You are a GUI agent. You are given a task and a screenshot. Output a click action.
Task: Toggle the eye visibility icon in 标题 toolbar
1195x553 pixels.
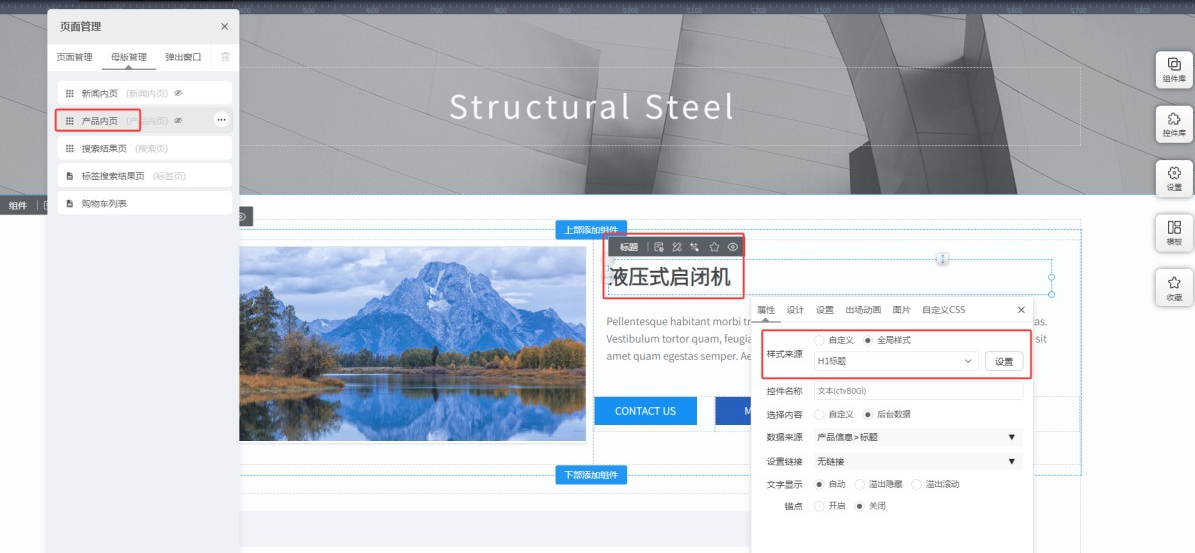pyautogui.click(x=733, y=247)
